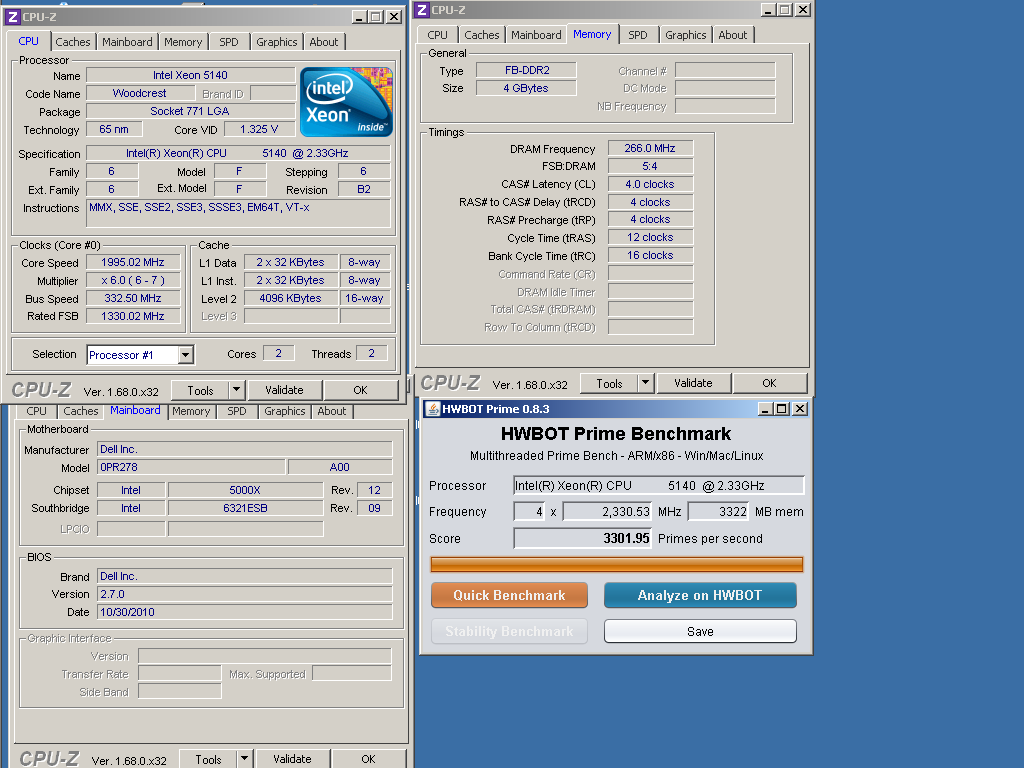Click Validate in the Memory window
1024x768 pixels.
pos(693,383)
